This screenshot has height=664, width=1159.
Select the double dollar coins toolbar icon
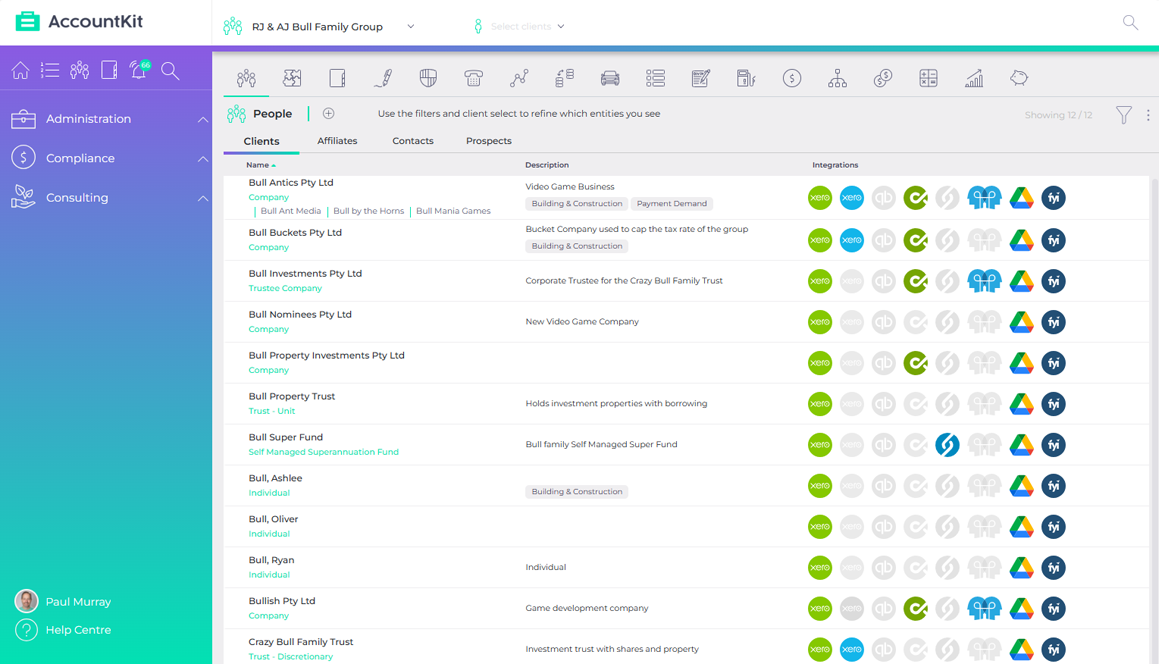[883, 78]
